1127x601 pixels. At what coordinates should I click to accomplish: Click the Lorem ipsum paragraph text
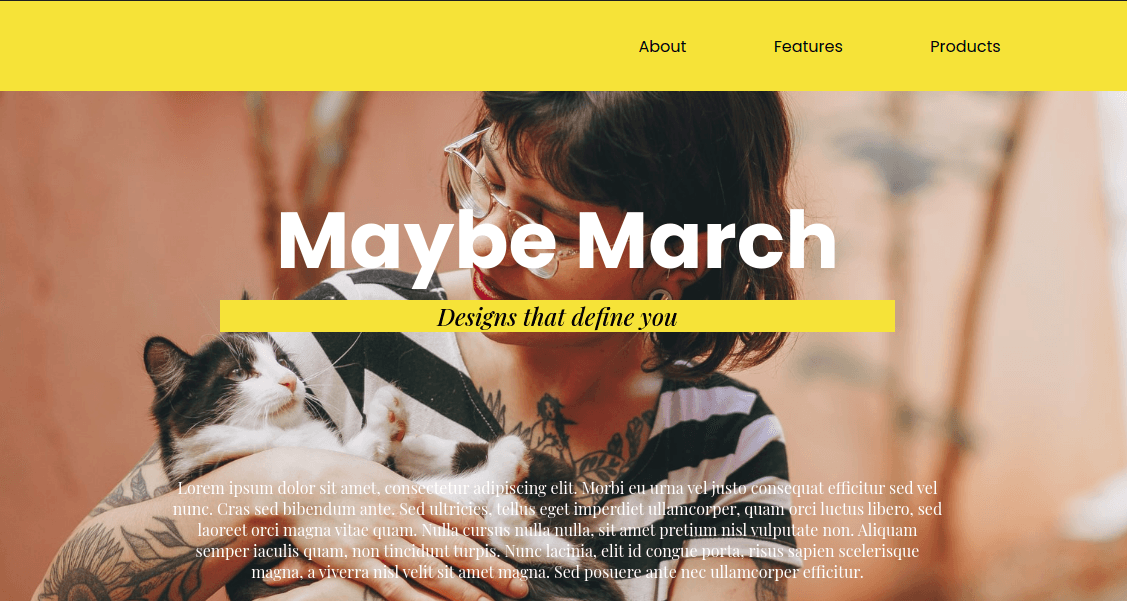point(557,530)
